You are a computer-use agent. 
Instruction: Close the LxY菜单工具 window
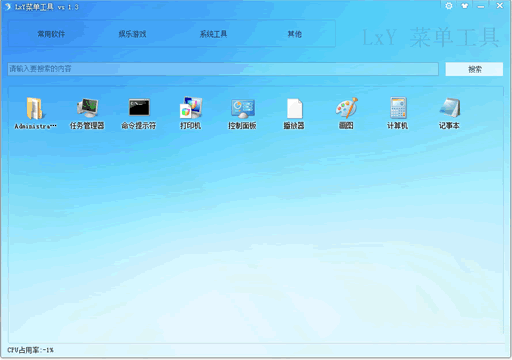pos(499,6)
